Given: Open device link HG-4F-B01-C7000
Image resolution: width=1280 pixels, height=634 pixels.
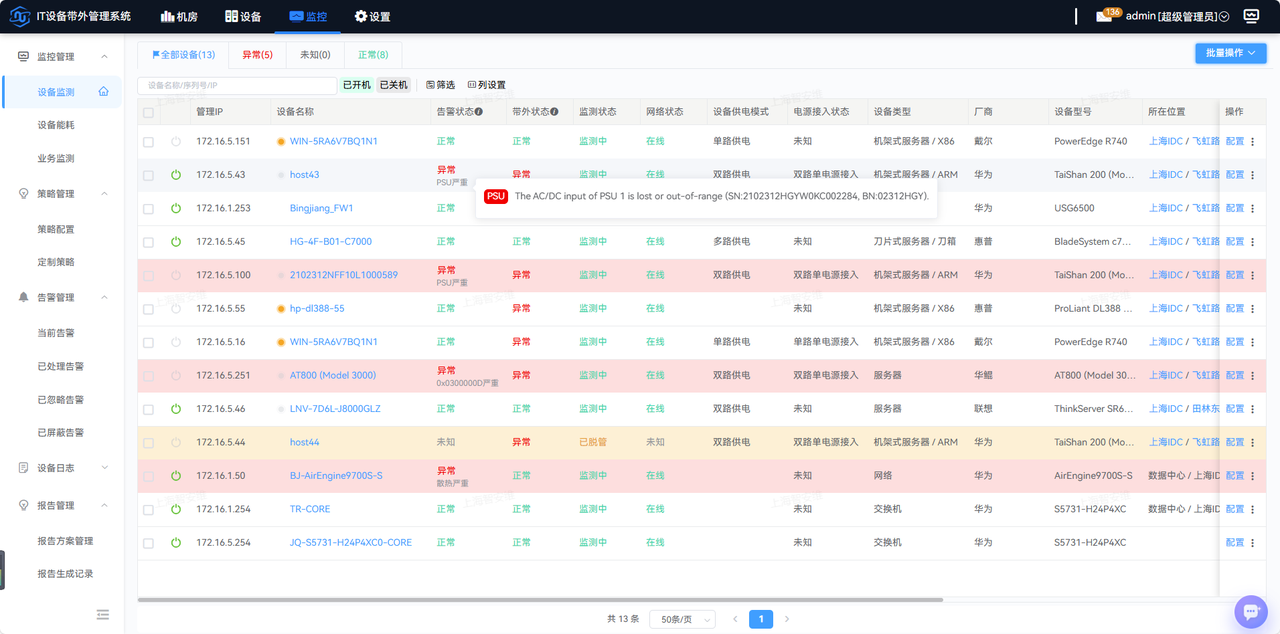Looking at the screenshot, I should pos(330,242).
